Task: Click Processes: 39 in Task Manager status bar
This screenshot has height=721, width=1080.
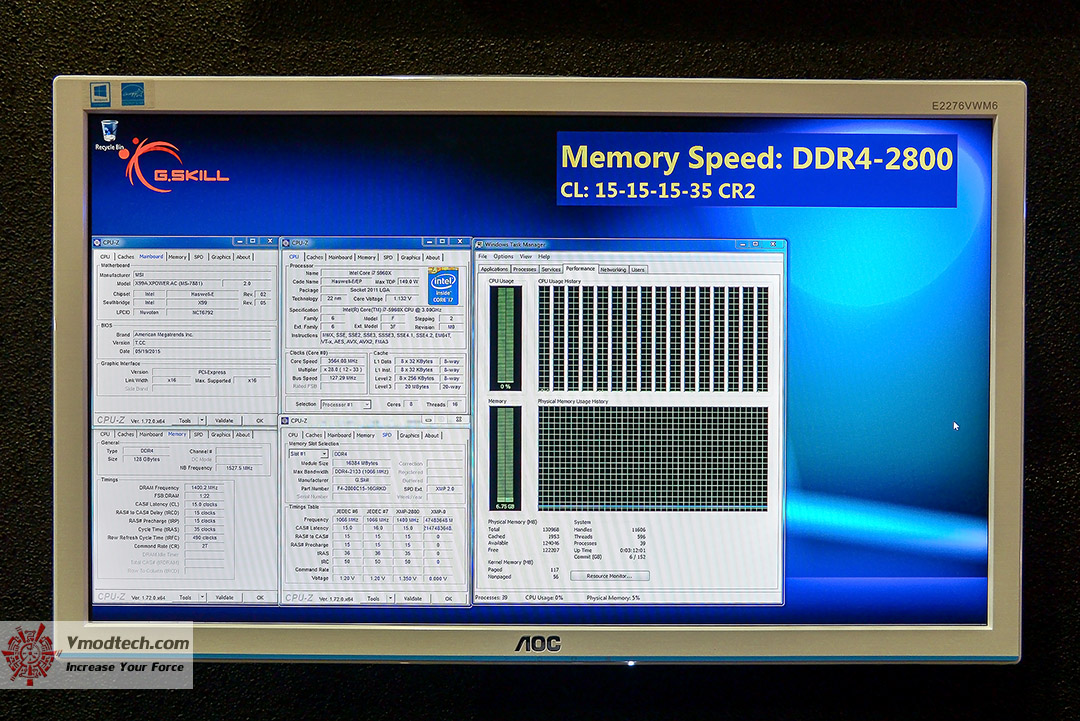Action: coord(491,598)
